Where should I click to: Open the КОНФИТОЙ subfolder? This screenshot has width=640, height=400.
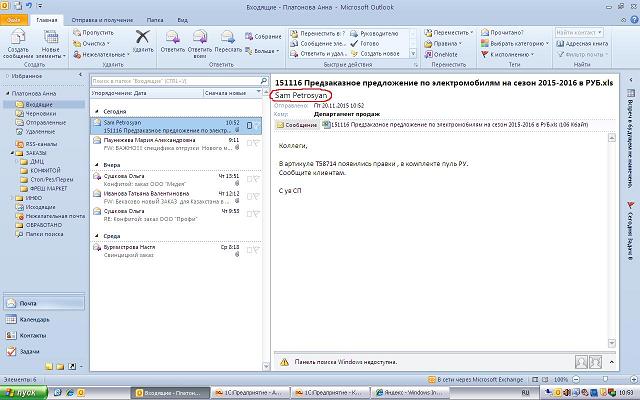45,170
